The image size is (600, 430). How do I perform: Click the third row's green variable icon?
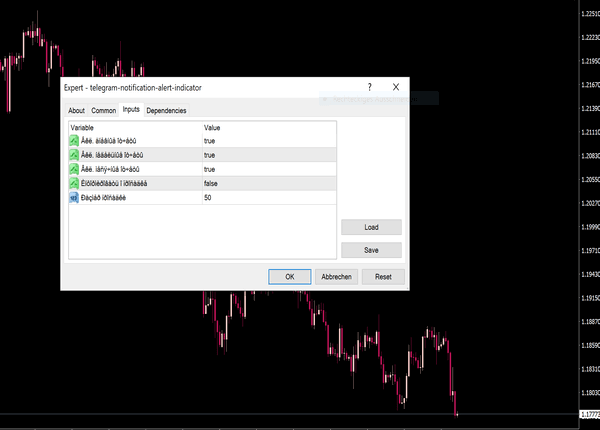74,169
